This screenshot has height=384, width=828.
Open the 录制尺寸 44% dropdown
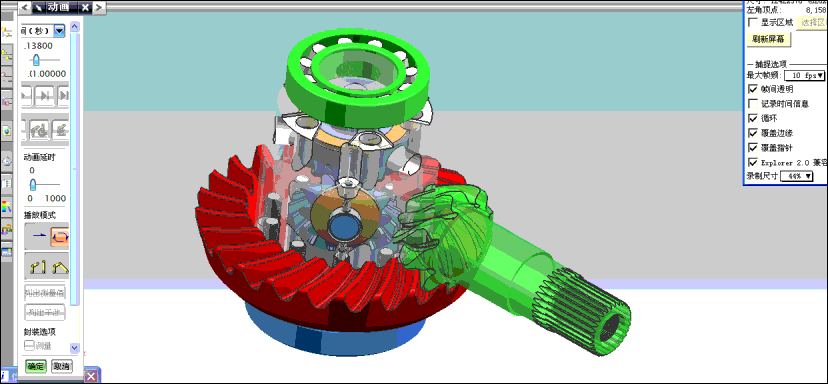point(796,176)
